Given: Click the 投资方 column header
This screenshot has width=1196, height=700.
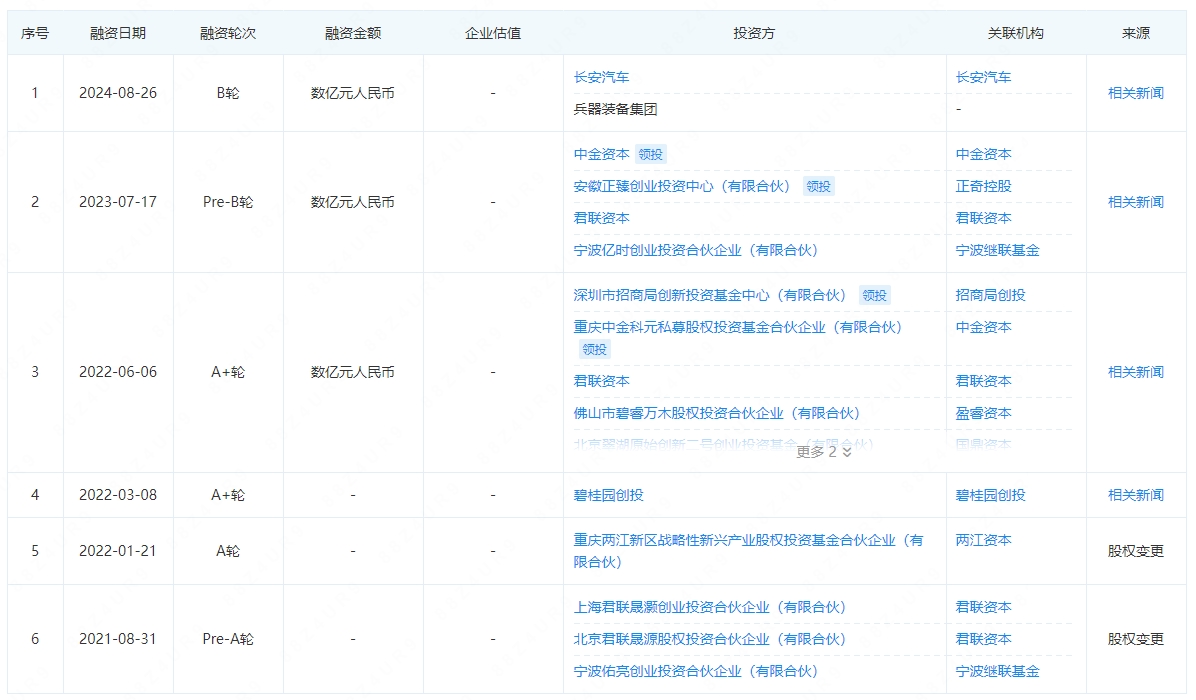Looking at the screenshot, I should pos(754,33).
